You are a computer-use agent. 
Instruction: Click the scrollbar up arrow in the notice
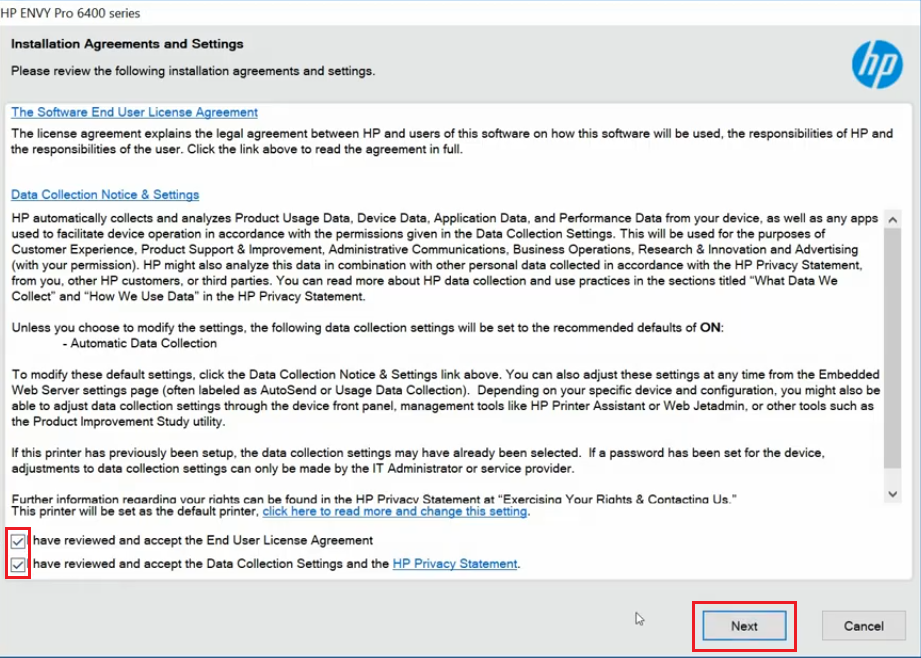point(892,220)
